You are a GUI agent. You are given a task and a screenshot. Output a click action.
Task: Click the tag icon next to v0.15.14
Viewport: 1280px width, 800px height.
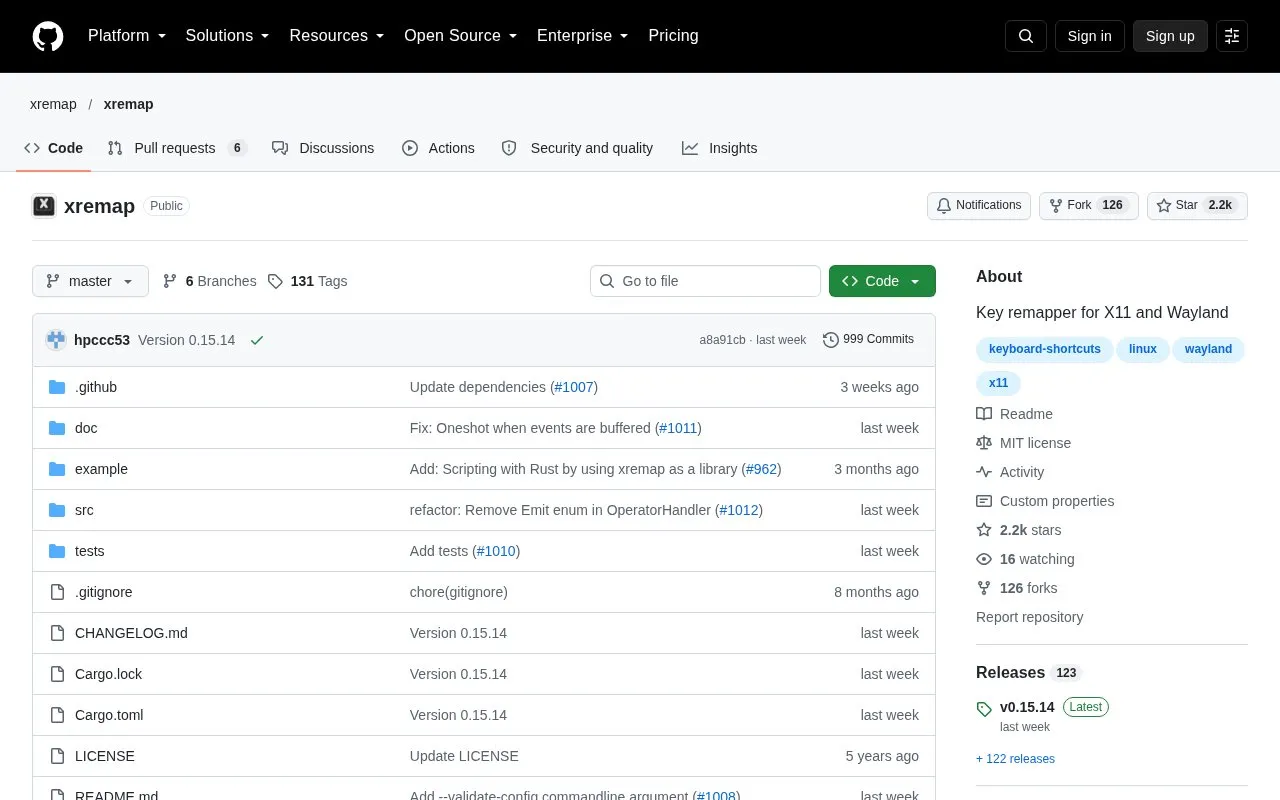984,708
